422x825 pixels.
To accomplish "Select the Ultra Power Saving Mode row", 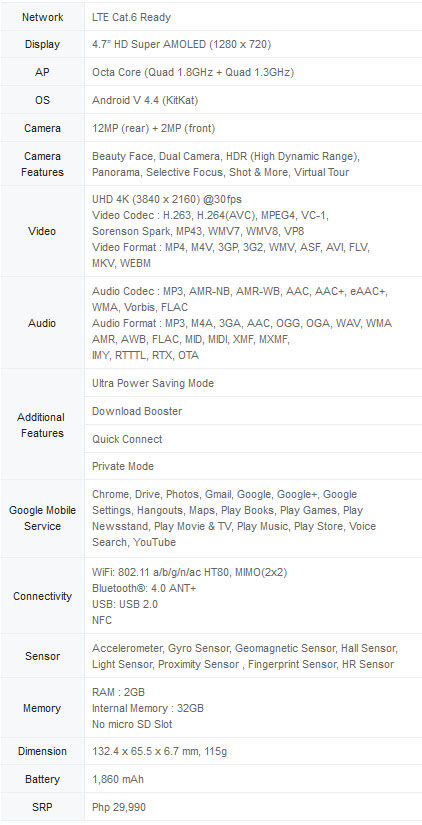I will click(x=253, y=383).
